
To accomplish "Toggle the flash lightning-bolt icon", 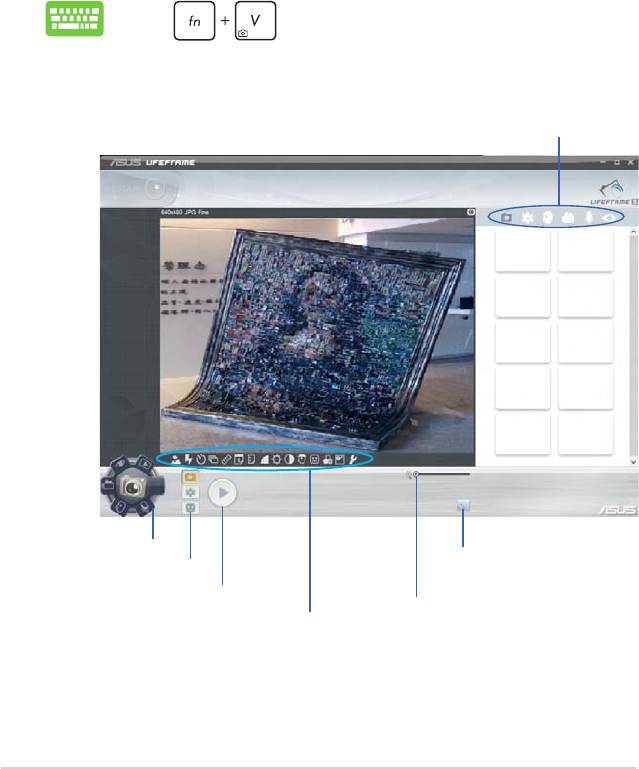I will click(188, 460).
